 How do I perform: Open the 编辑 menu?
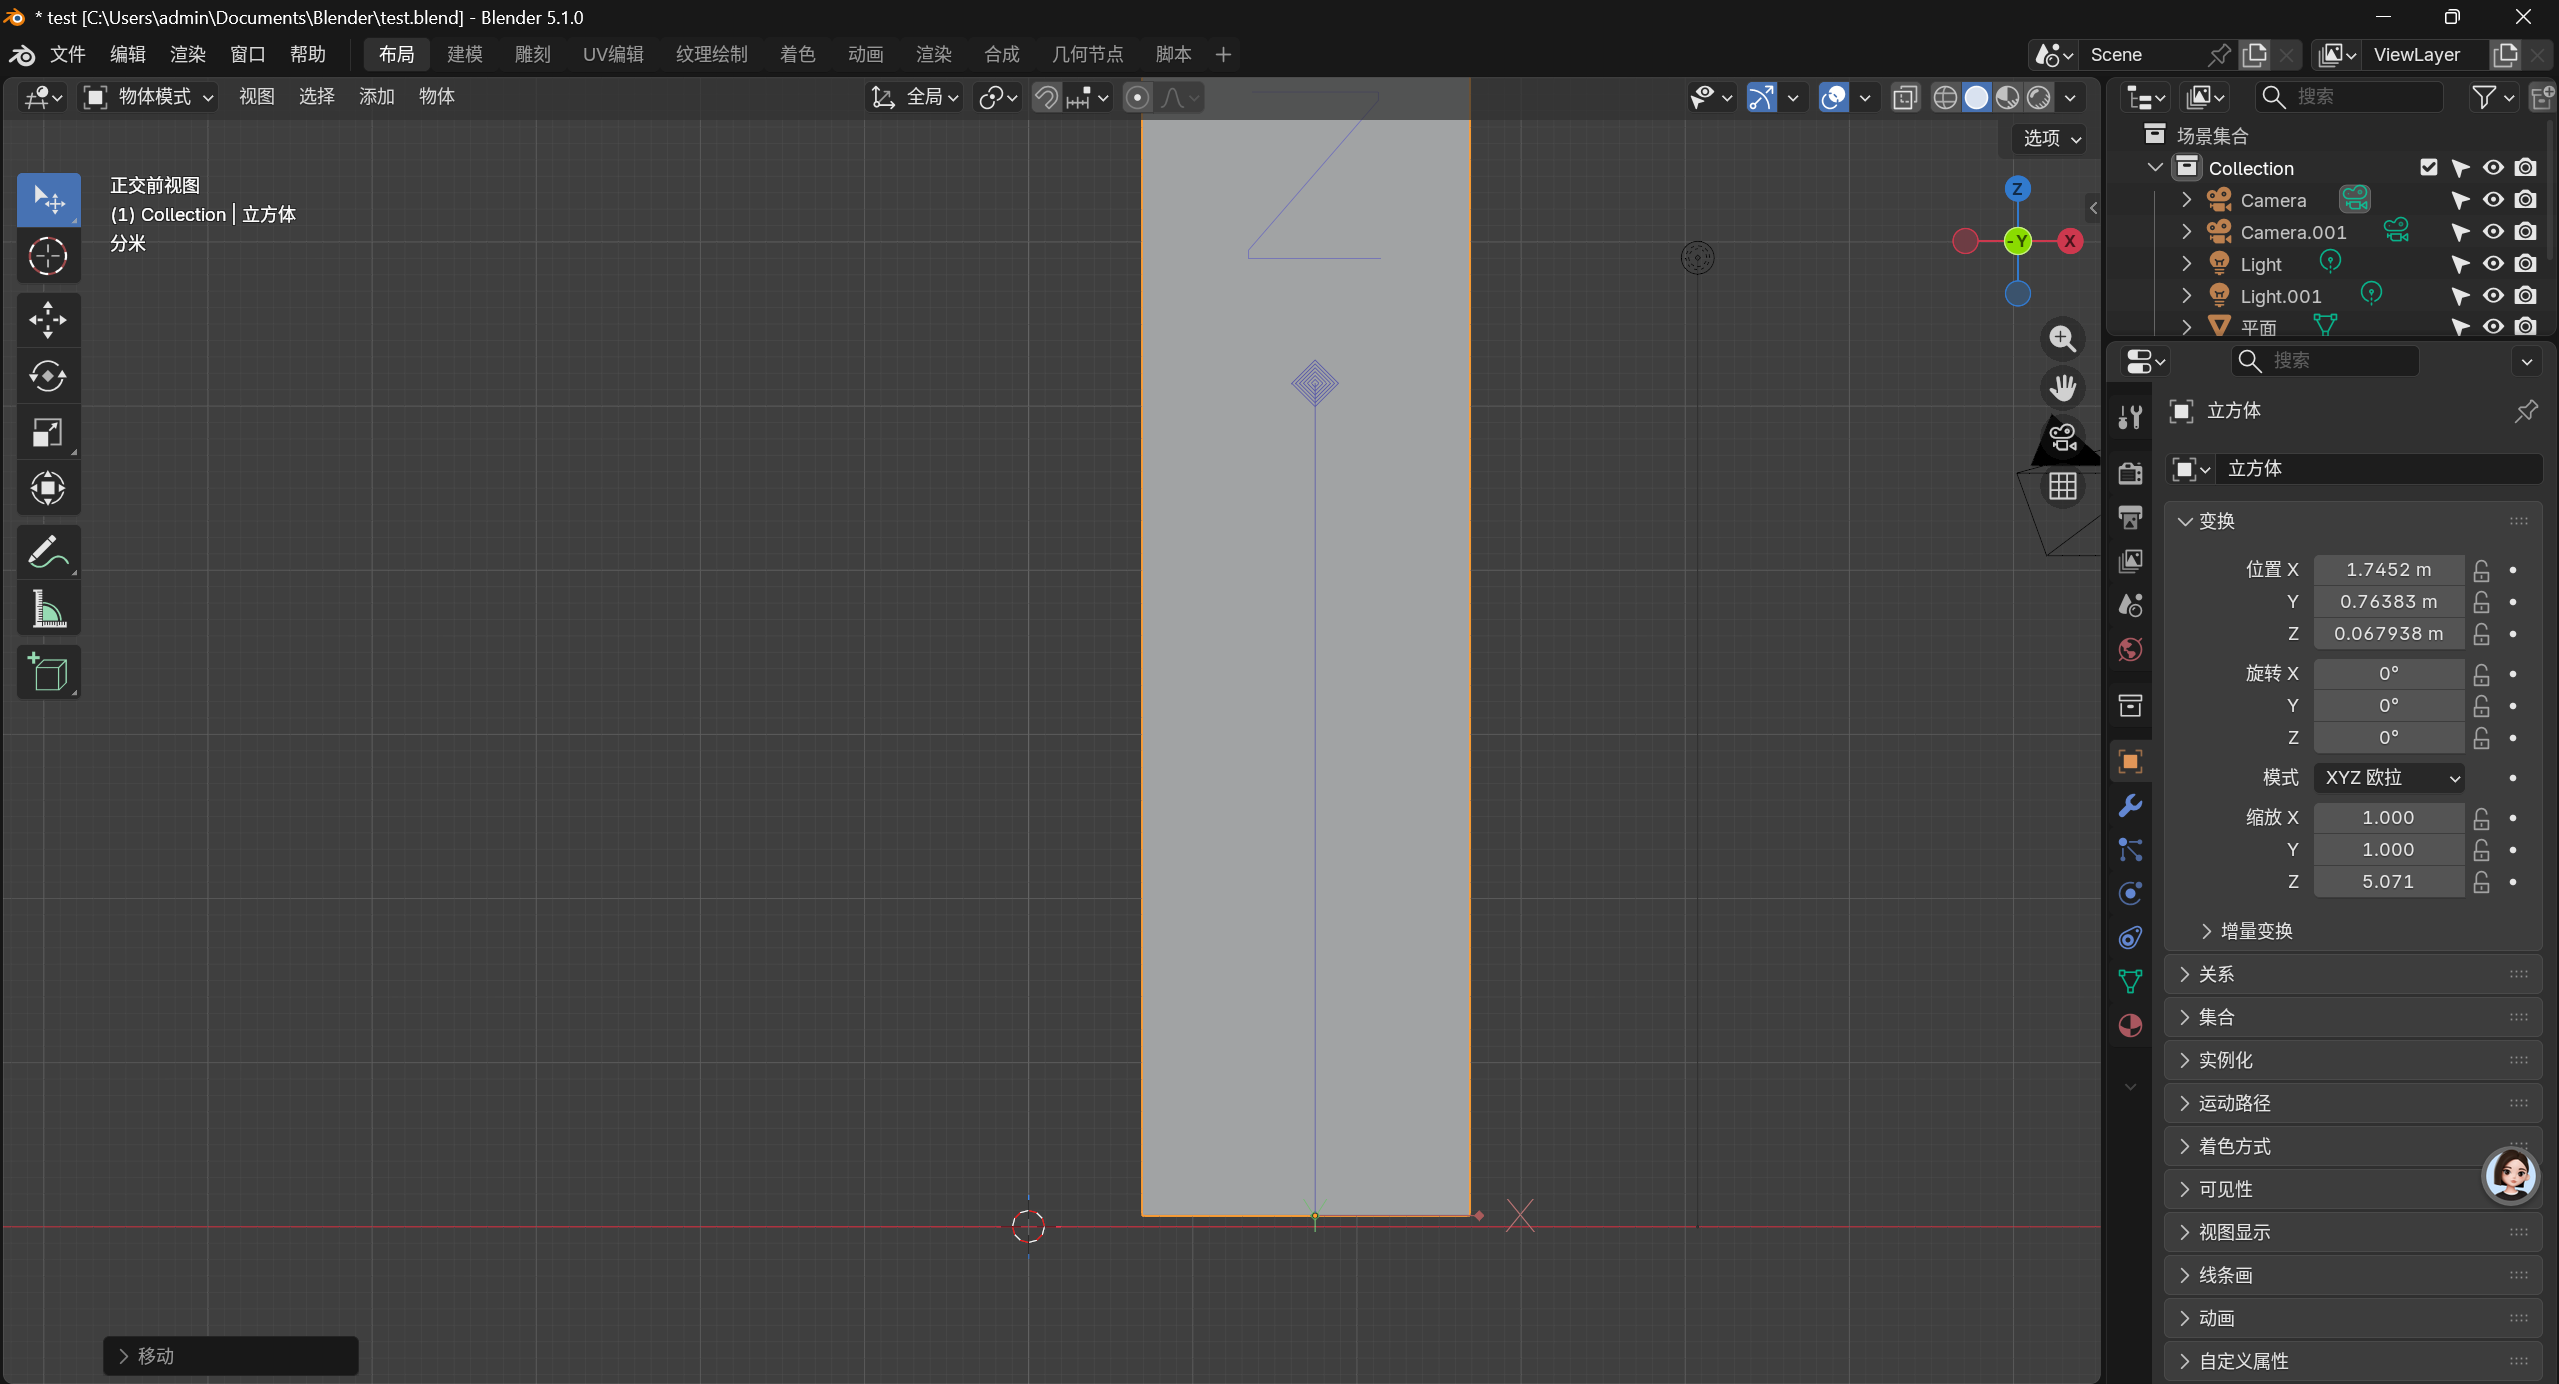click(127, 54)
